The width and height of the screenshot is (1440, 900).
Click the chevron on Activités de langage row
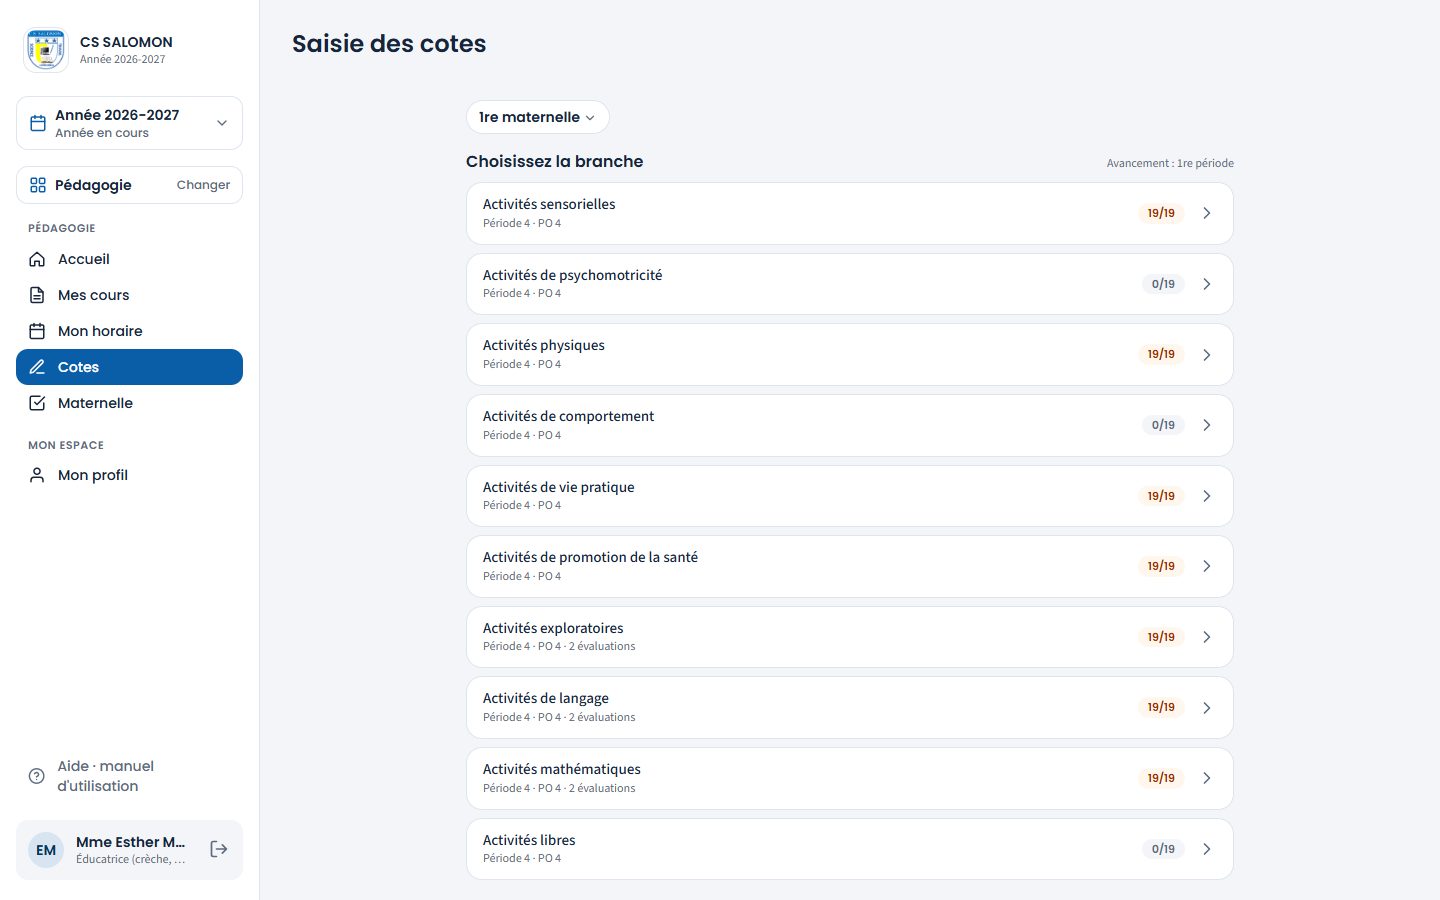tap(1207, 708)
